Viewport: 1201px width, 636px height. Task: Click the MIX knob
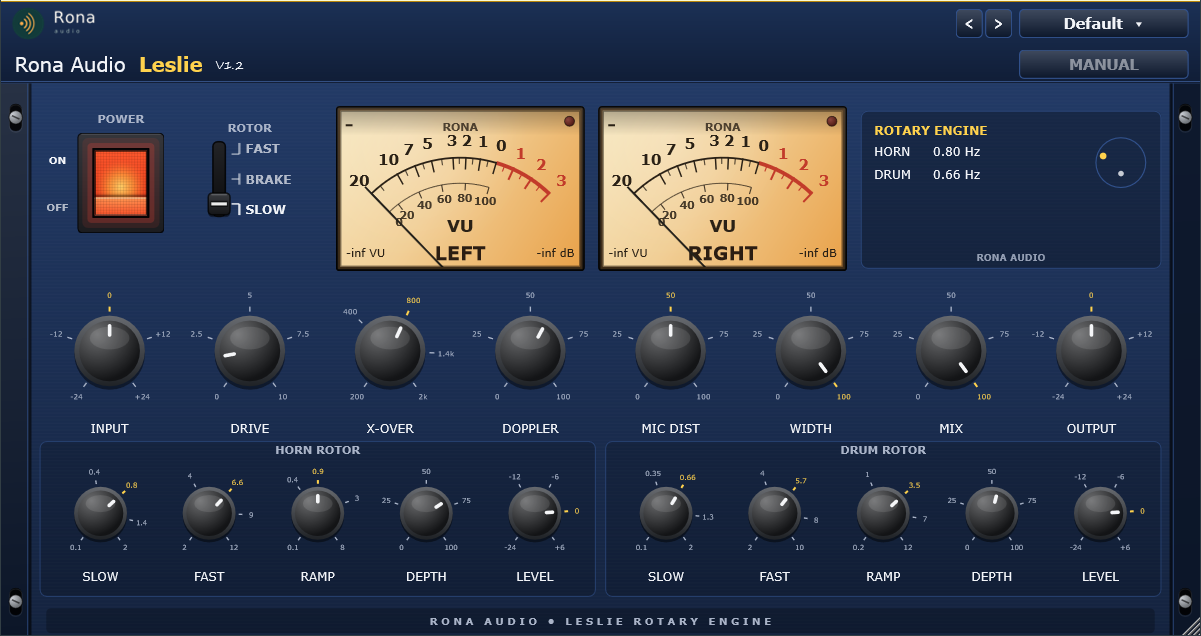[951, 351]
